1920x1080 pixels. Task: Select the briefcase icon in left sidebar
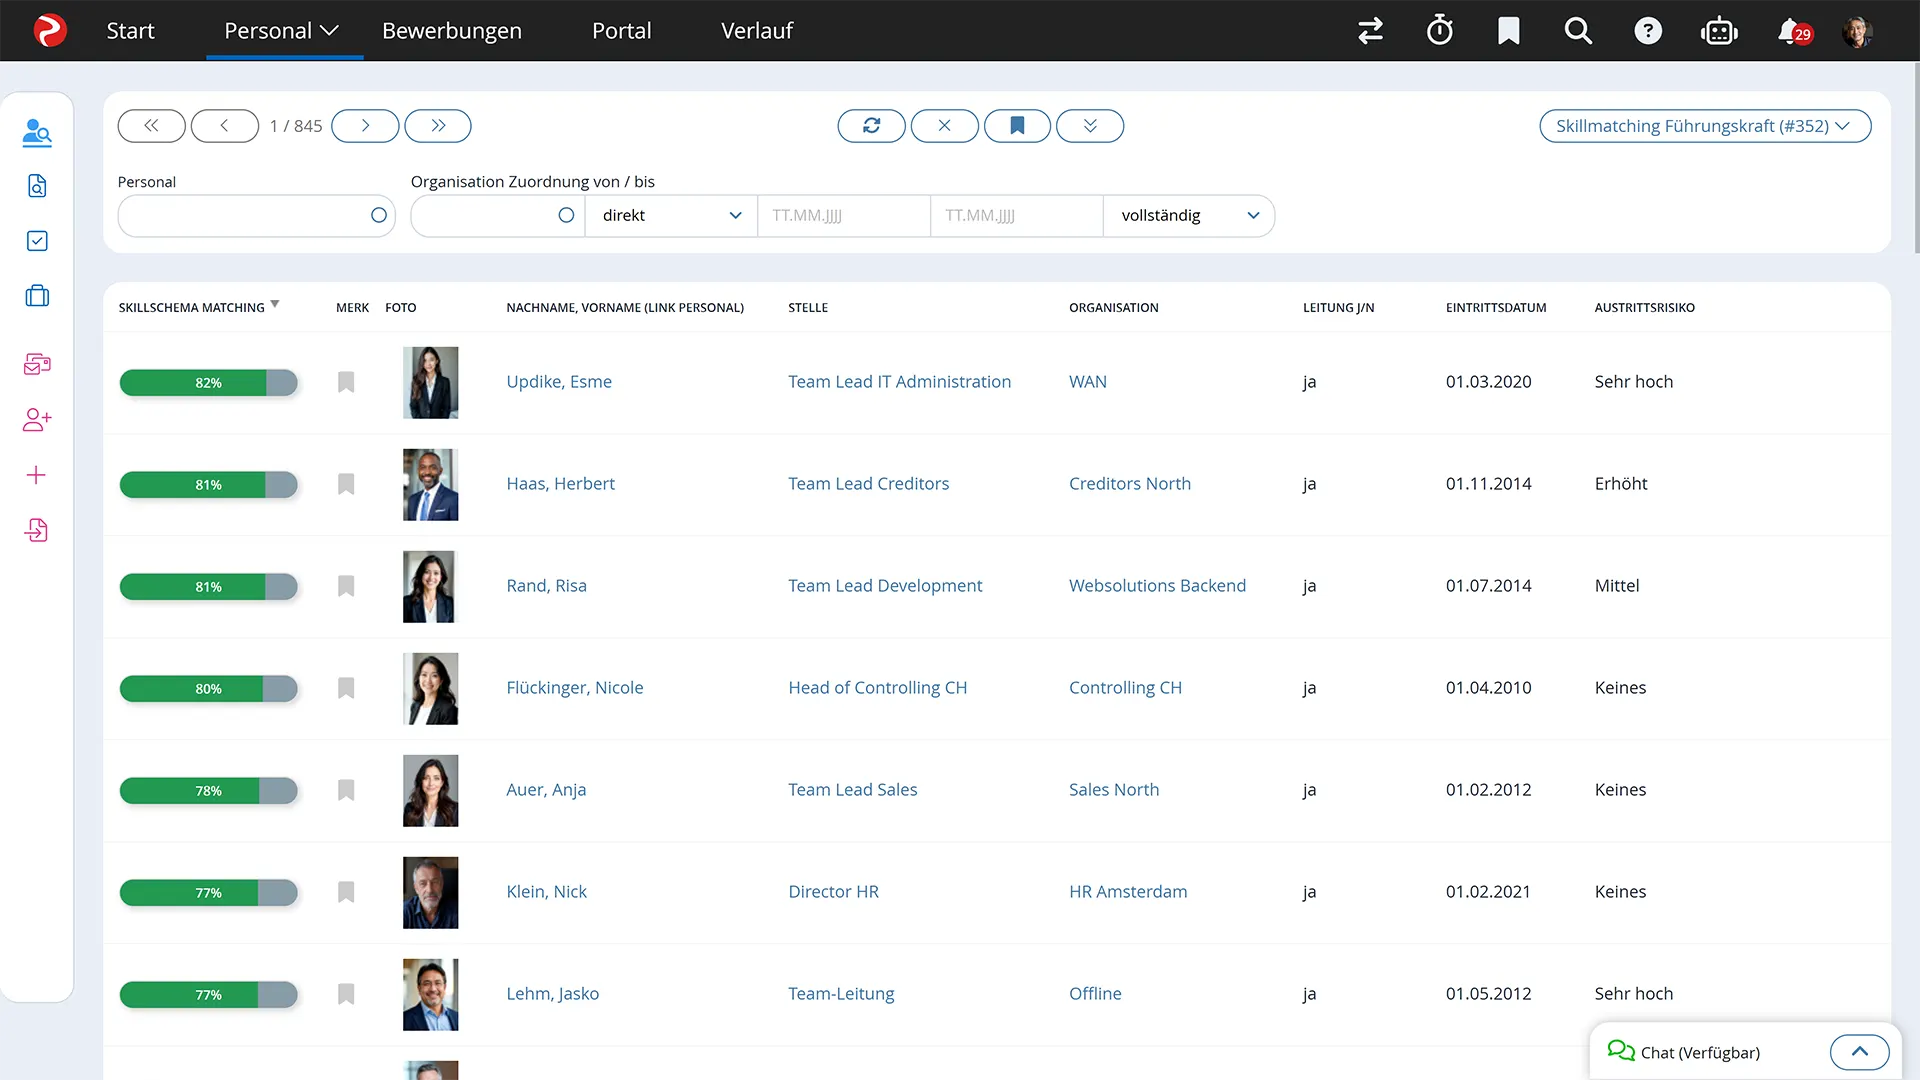point(37,295)
